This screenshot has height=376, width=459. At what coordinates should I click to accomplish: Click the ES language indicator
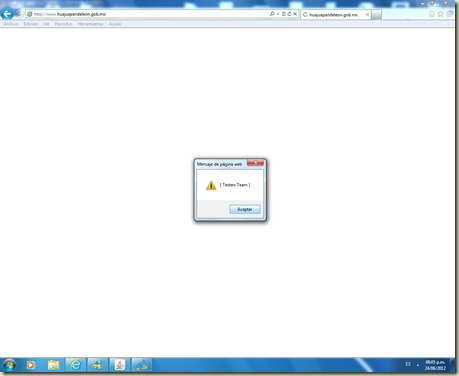(408, 364)
